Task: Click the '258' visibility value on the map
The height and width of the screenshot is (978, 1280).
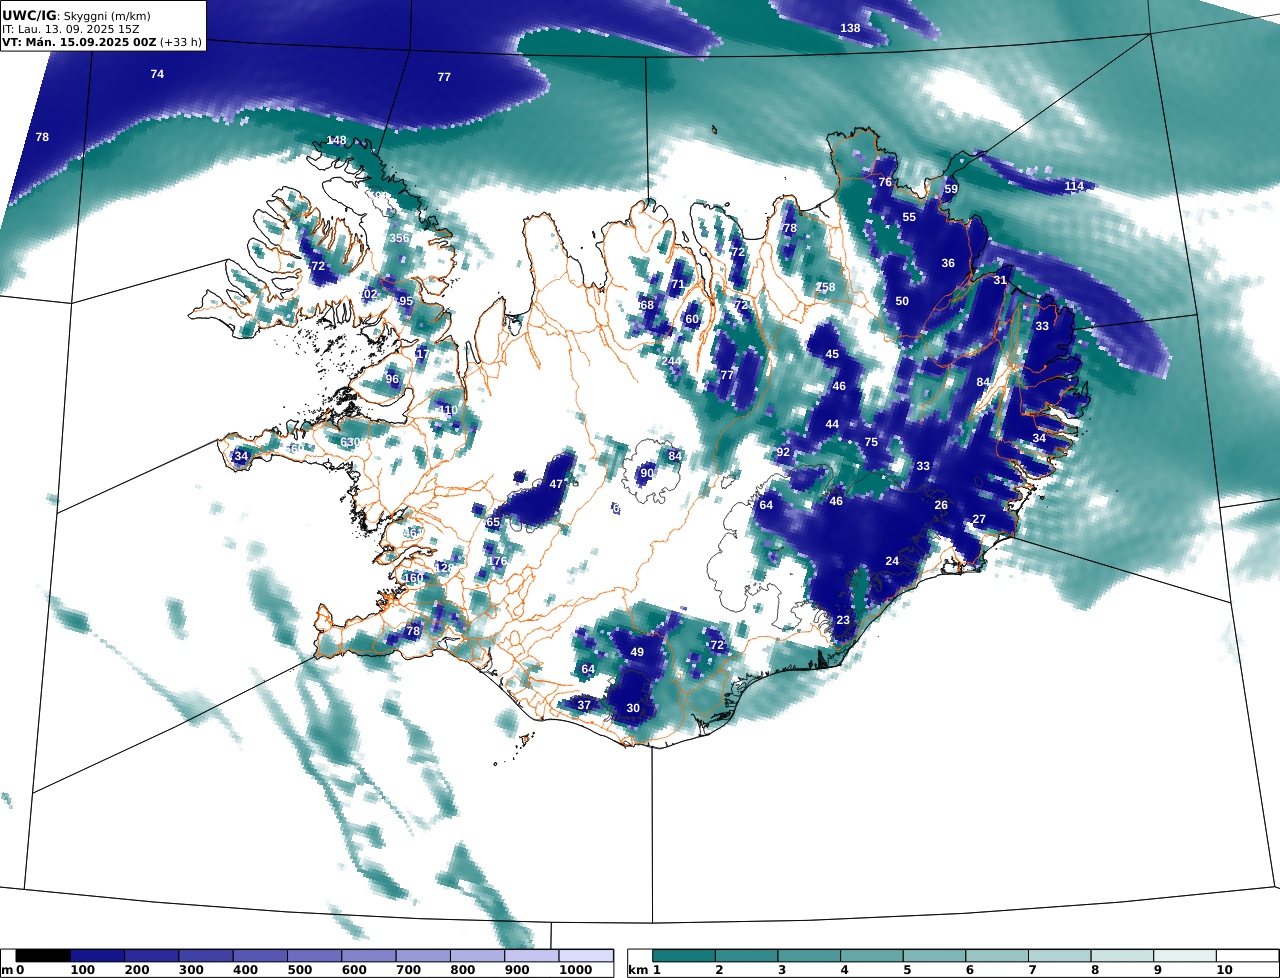Action: pos(825,287)
